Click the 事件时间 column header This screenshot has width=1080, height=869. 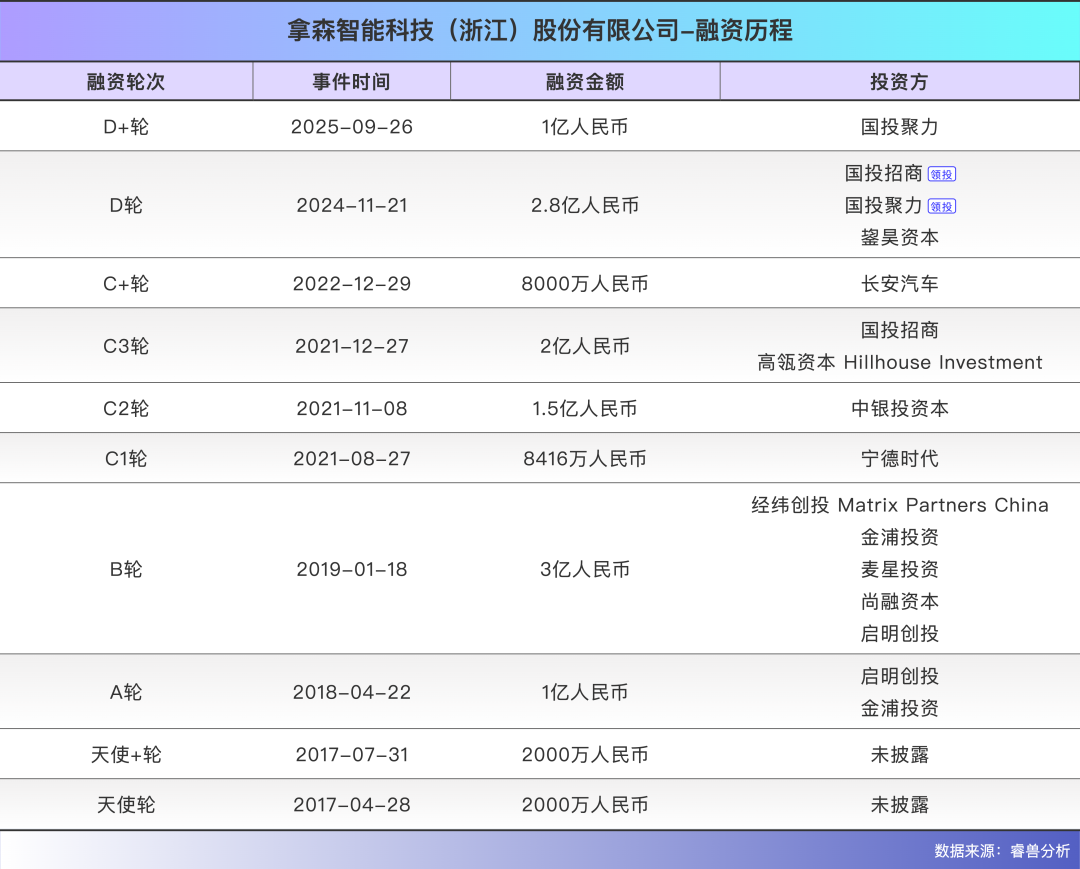351,81
